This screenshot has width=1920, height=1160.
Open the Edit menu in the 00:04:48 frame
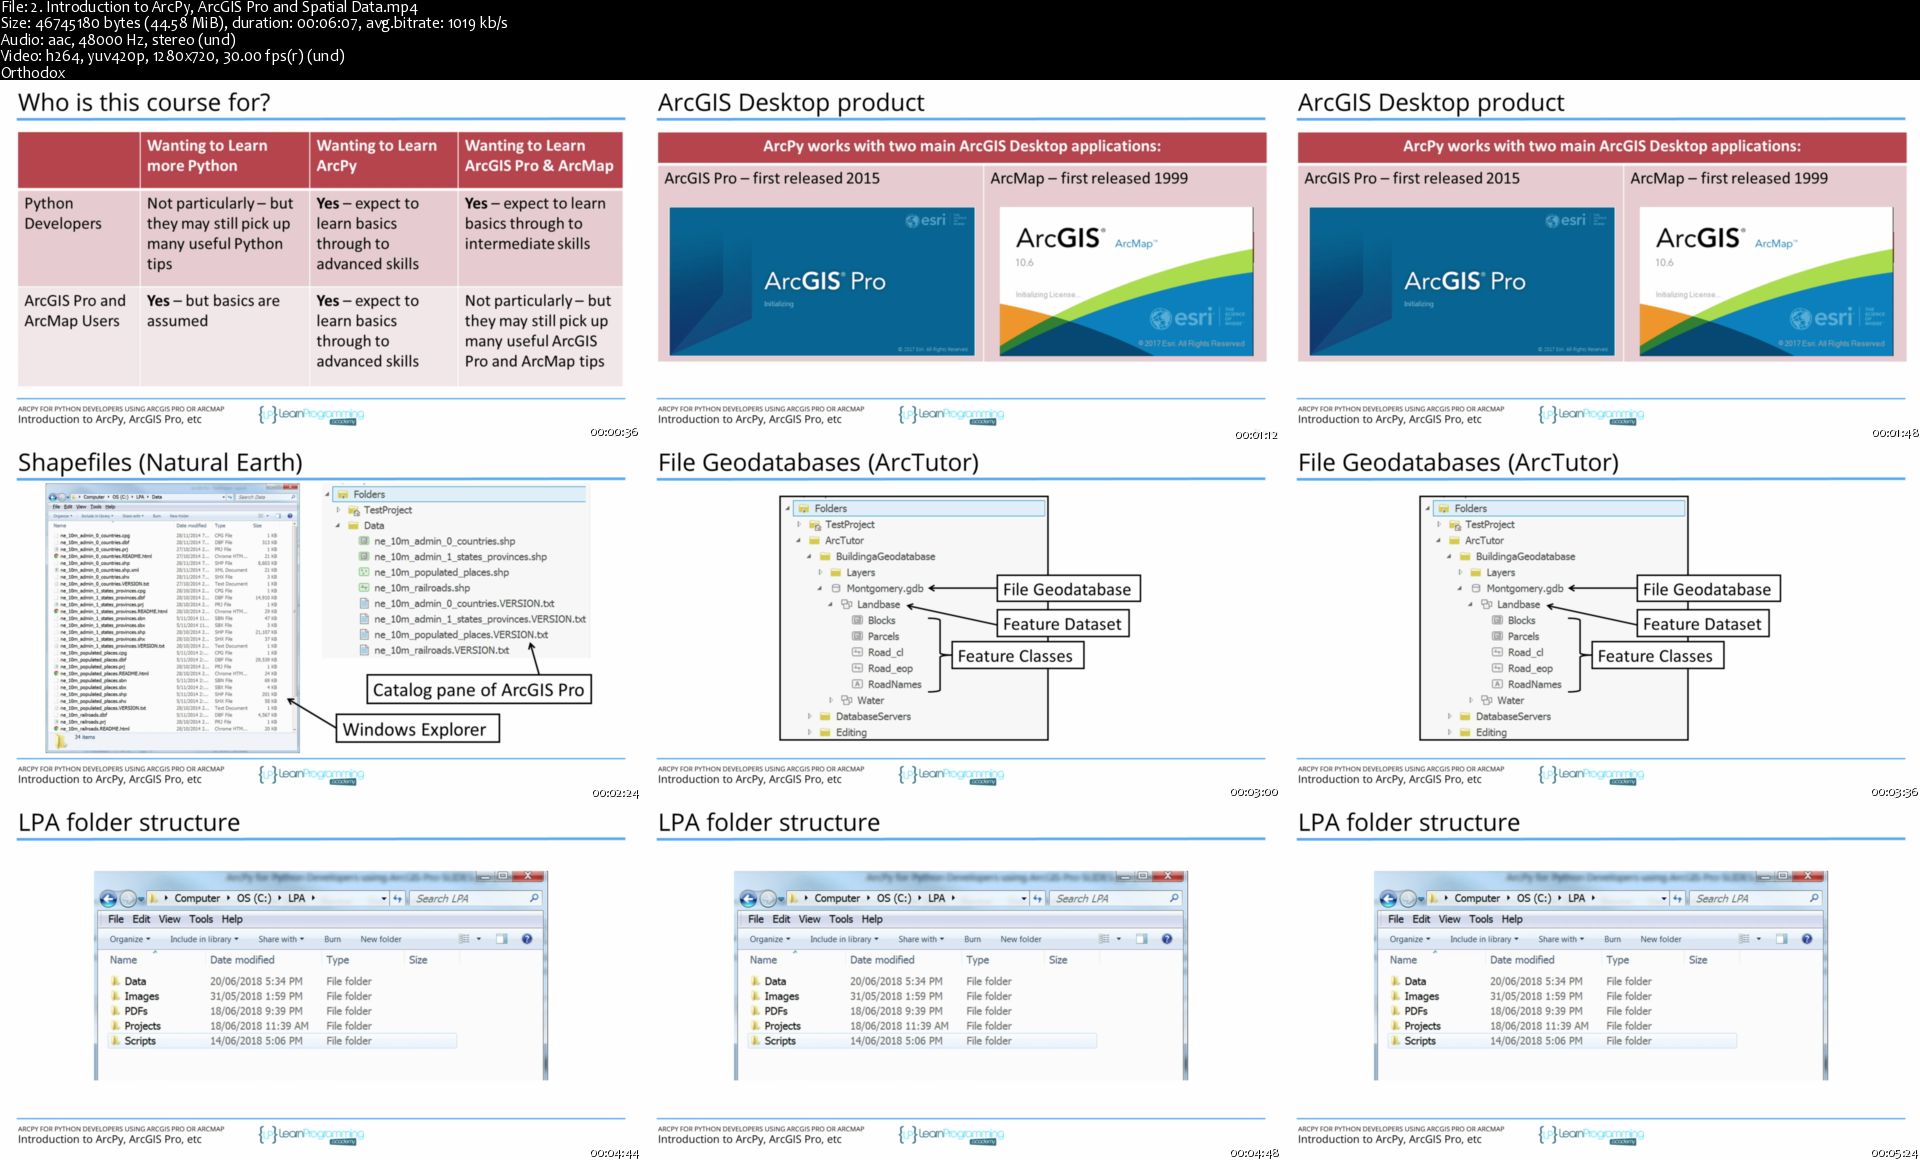coord(781,919)
